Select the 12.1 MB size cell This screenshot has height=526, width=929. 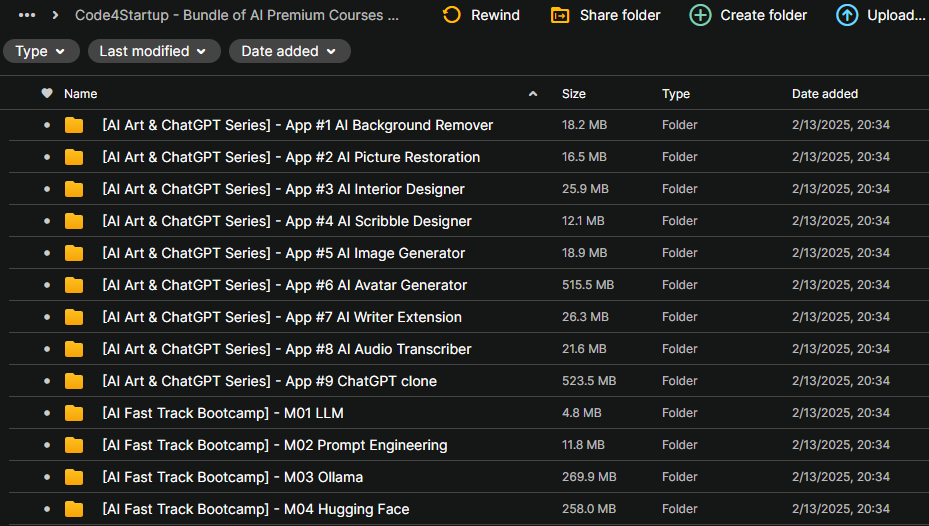coord(583,221)
